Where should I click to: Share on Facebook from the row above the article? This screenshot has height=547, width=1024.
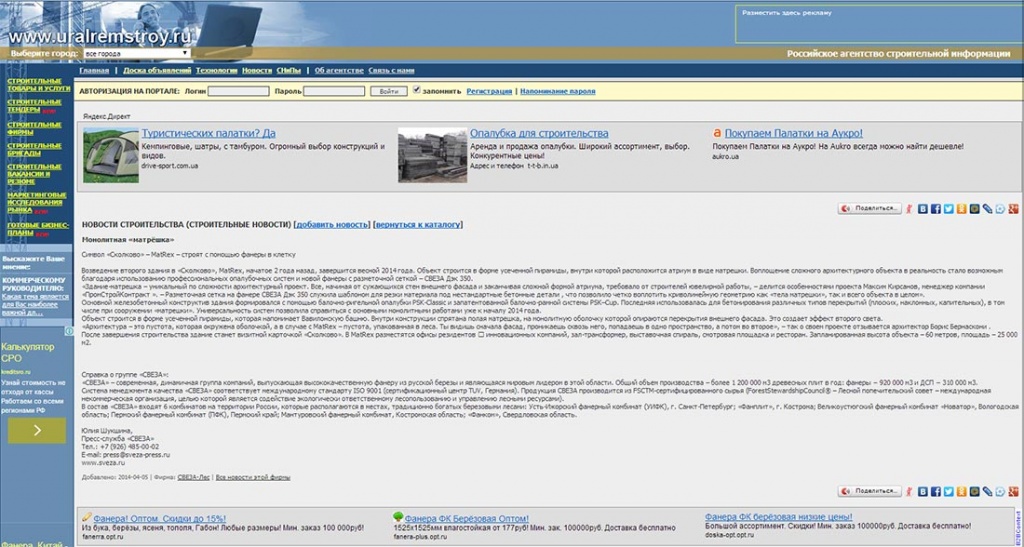pos(936,209)
